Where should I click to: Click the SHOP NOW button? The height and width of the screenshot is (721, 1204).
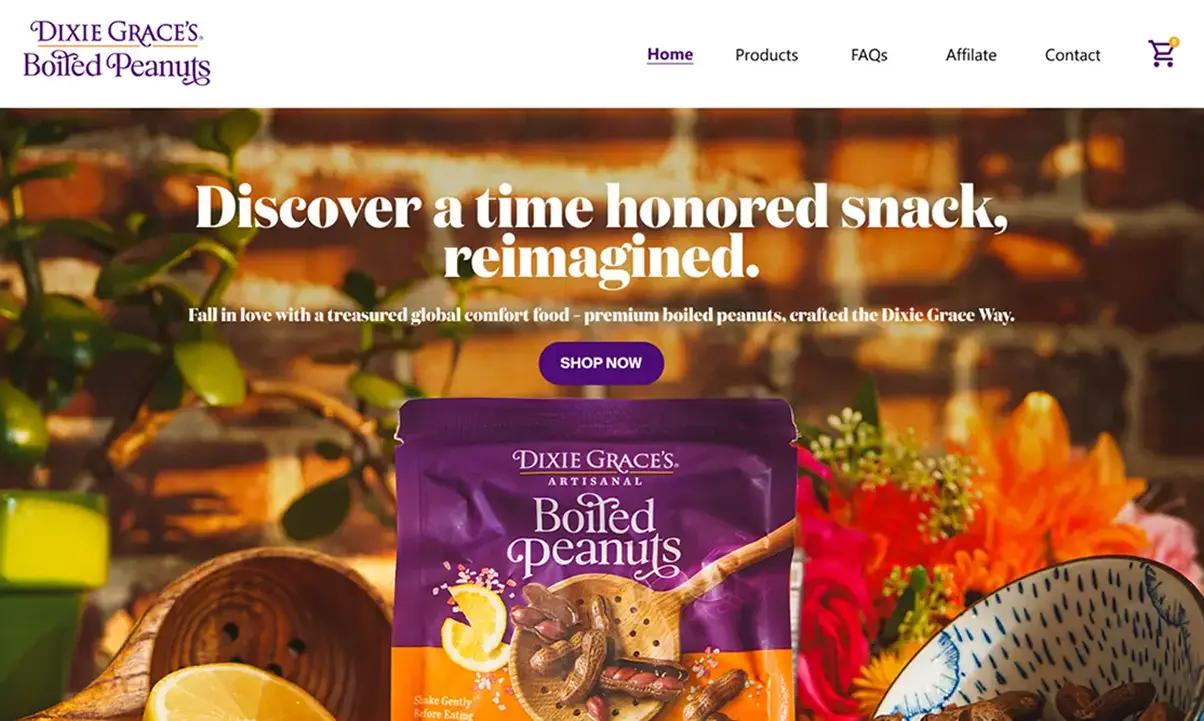click(x=601, y=363)
